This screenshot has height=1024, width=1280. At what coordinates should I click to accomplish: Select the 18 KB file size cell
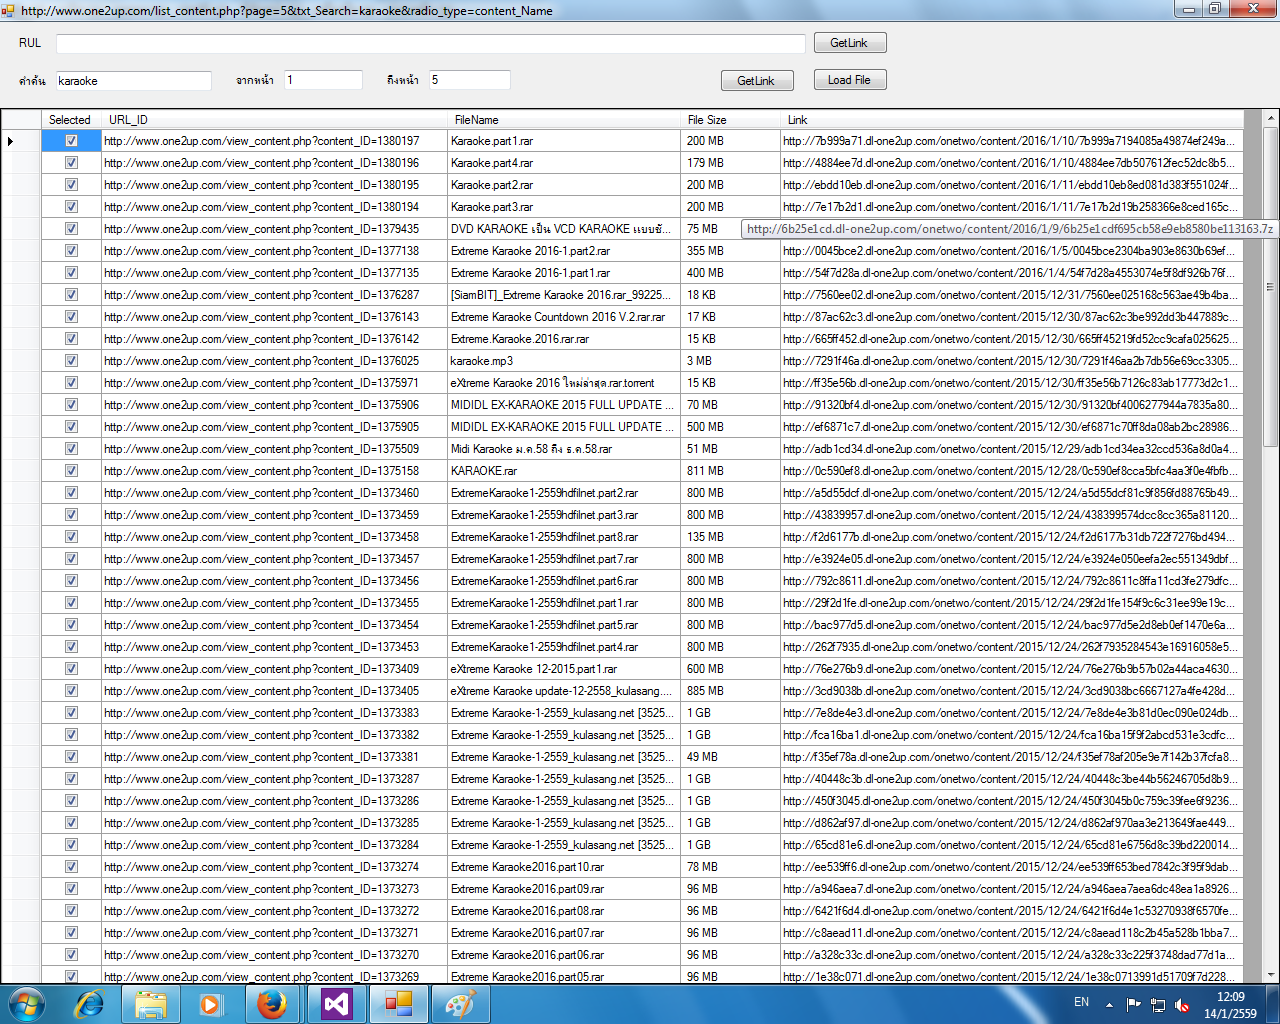[x=730, y=295]
